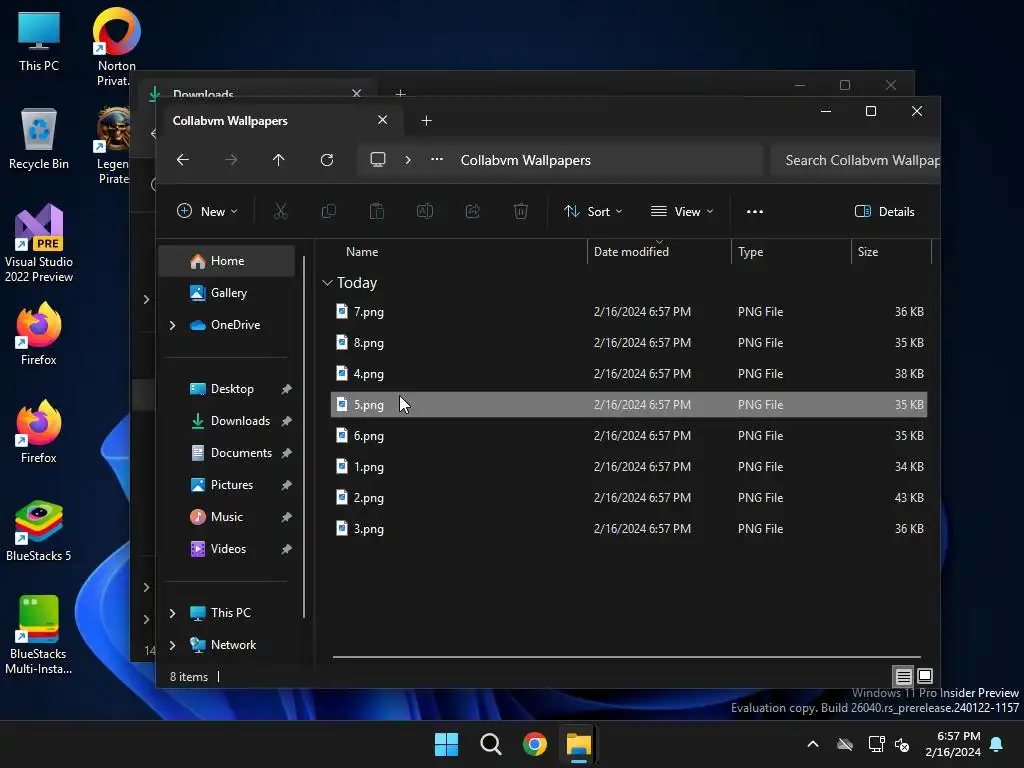Open Gallery in navigation pane

(x=227, y=293)
